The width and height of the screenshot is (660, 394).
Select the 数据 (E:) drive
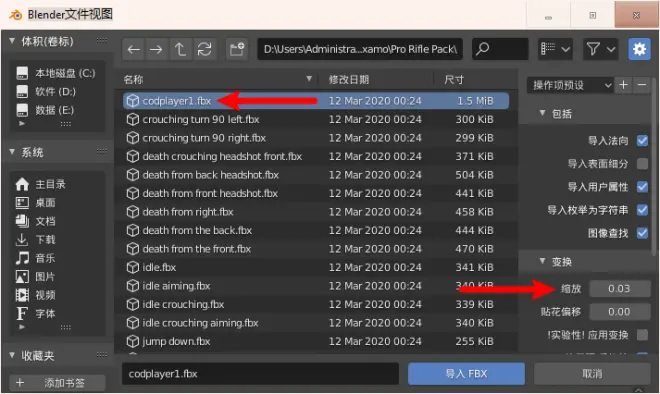[57, 110]
